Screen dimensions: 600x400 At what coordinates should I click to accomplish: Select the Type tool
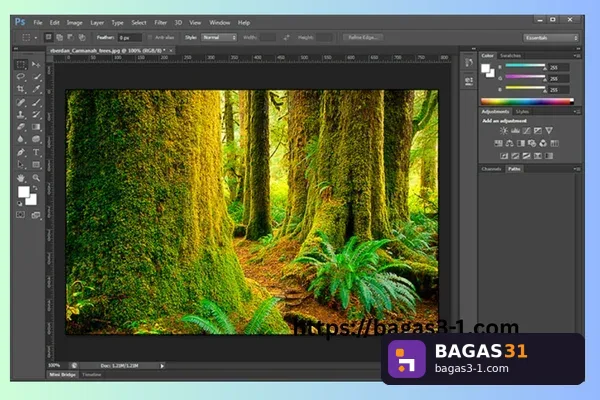pyautogui.click(x=36, y=152)
